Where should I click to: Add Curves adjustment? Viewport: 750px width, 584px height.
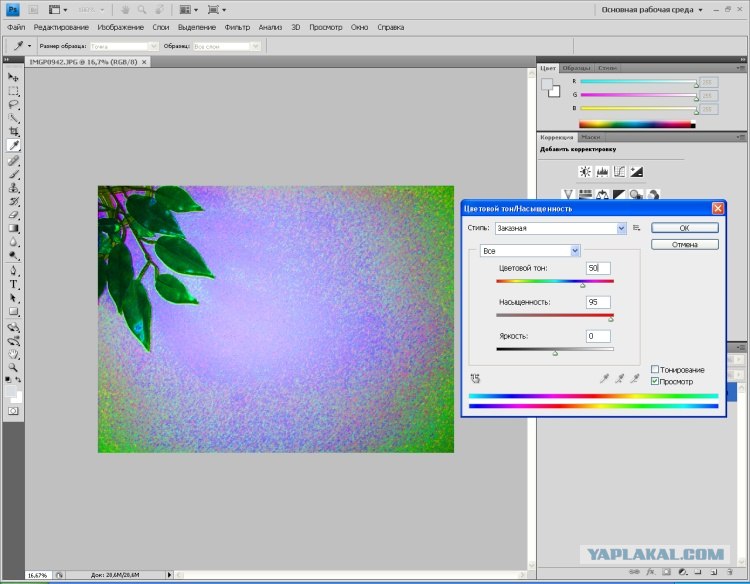[x=619, y=171]
